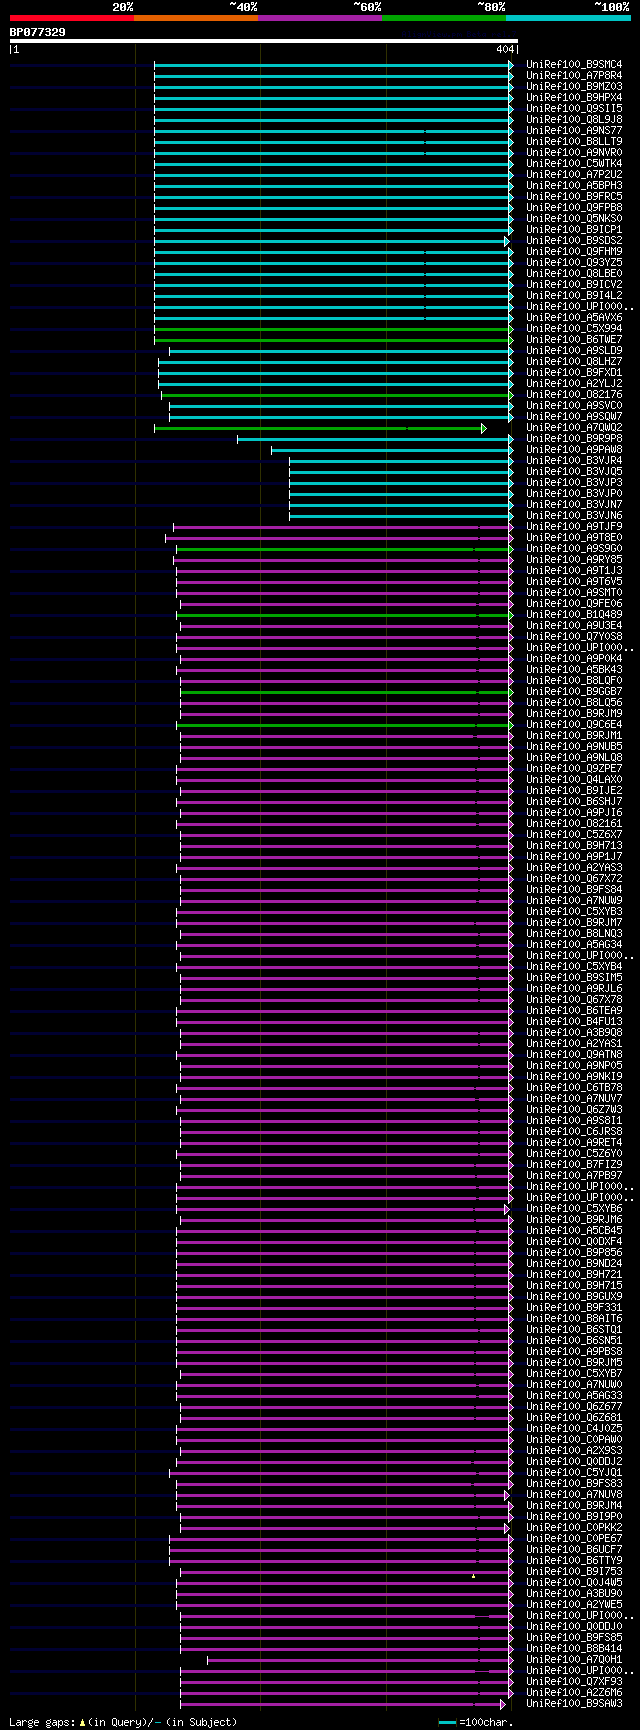This screenshot has width=640, height=1730.
Task: Click the 100 char scale bar legend
Action: (476, 1722)
